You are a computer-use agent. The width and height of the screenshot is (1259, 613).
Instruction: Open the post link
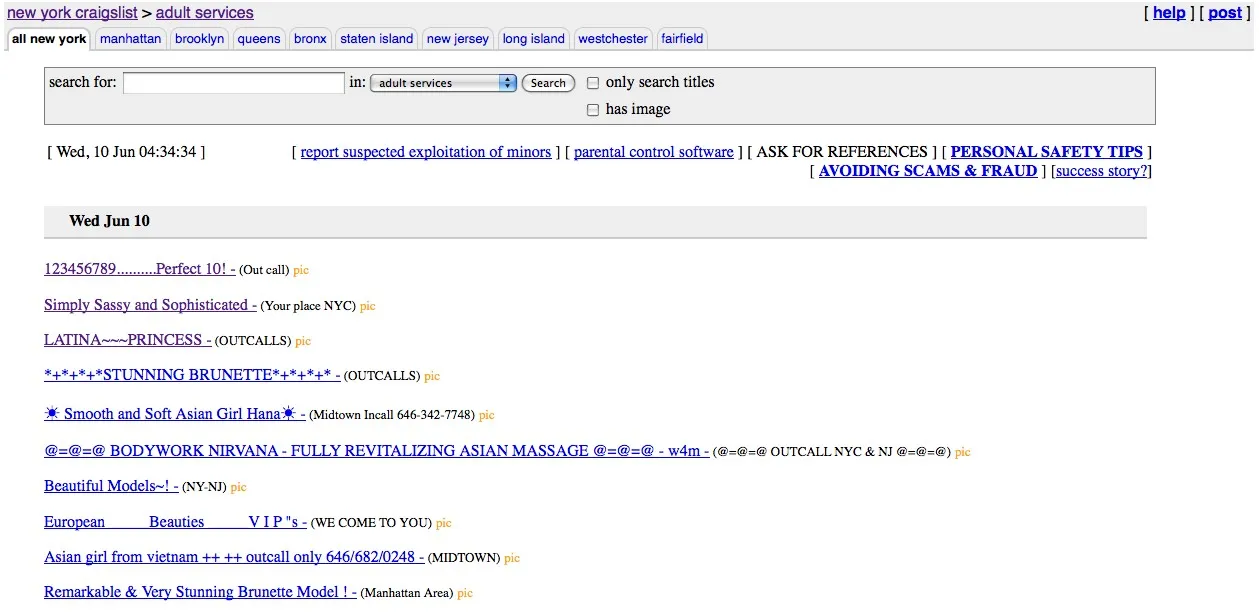coord(1225,13)
